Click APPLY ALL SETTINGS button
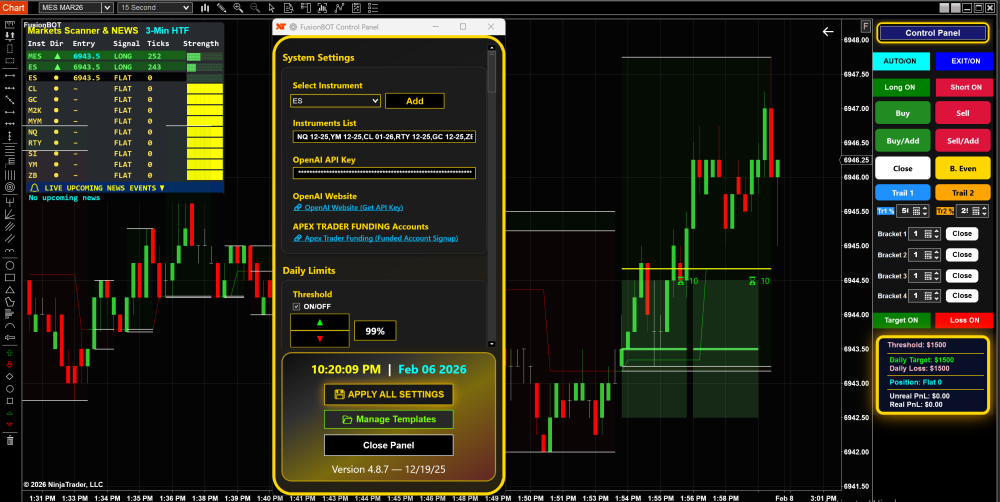This screenshot has width=1000, height=502. (x=388, y=394)
